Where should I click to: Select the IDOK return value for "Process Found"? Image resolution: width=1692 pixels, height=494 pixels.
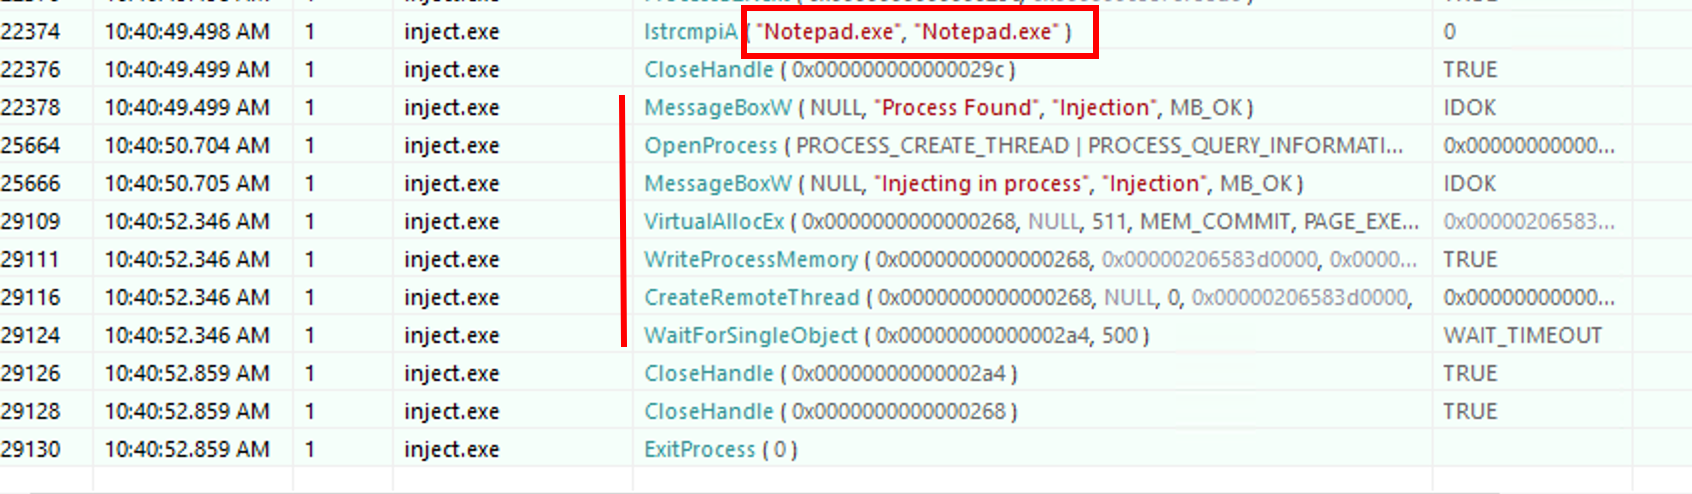pyautogui.click(x=1469, y=108)
